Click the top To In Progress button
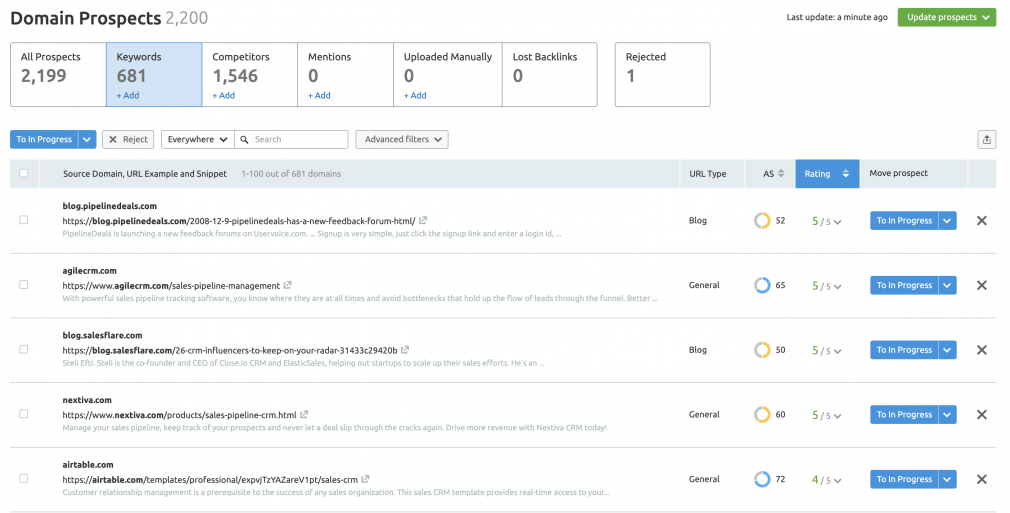Screen dimensions: 1010x513 click(44, 139)
